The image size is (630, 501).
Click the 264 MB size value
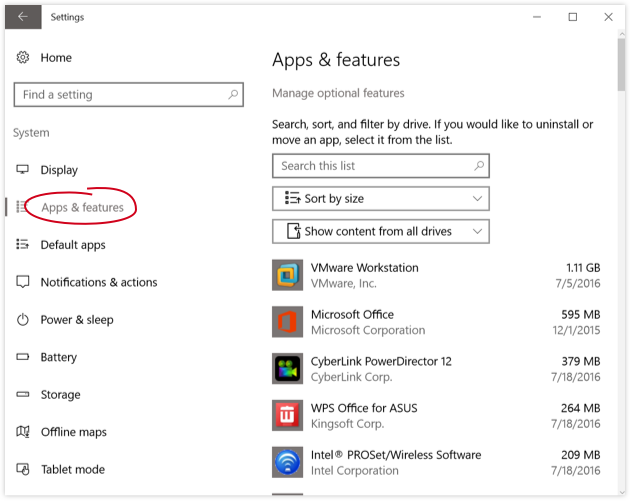(581, 408)
